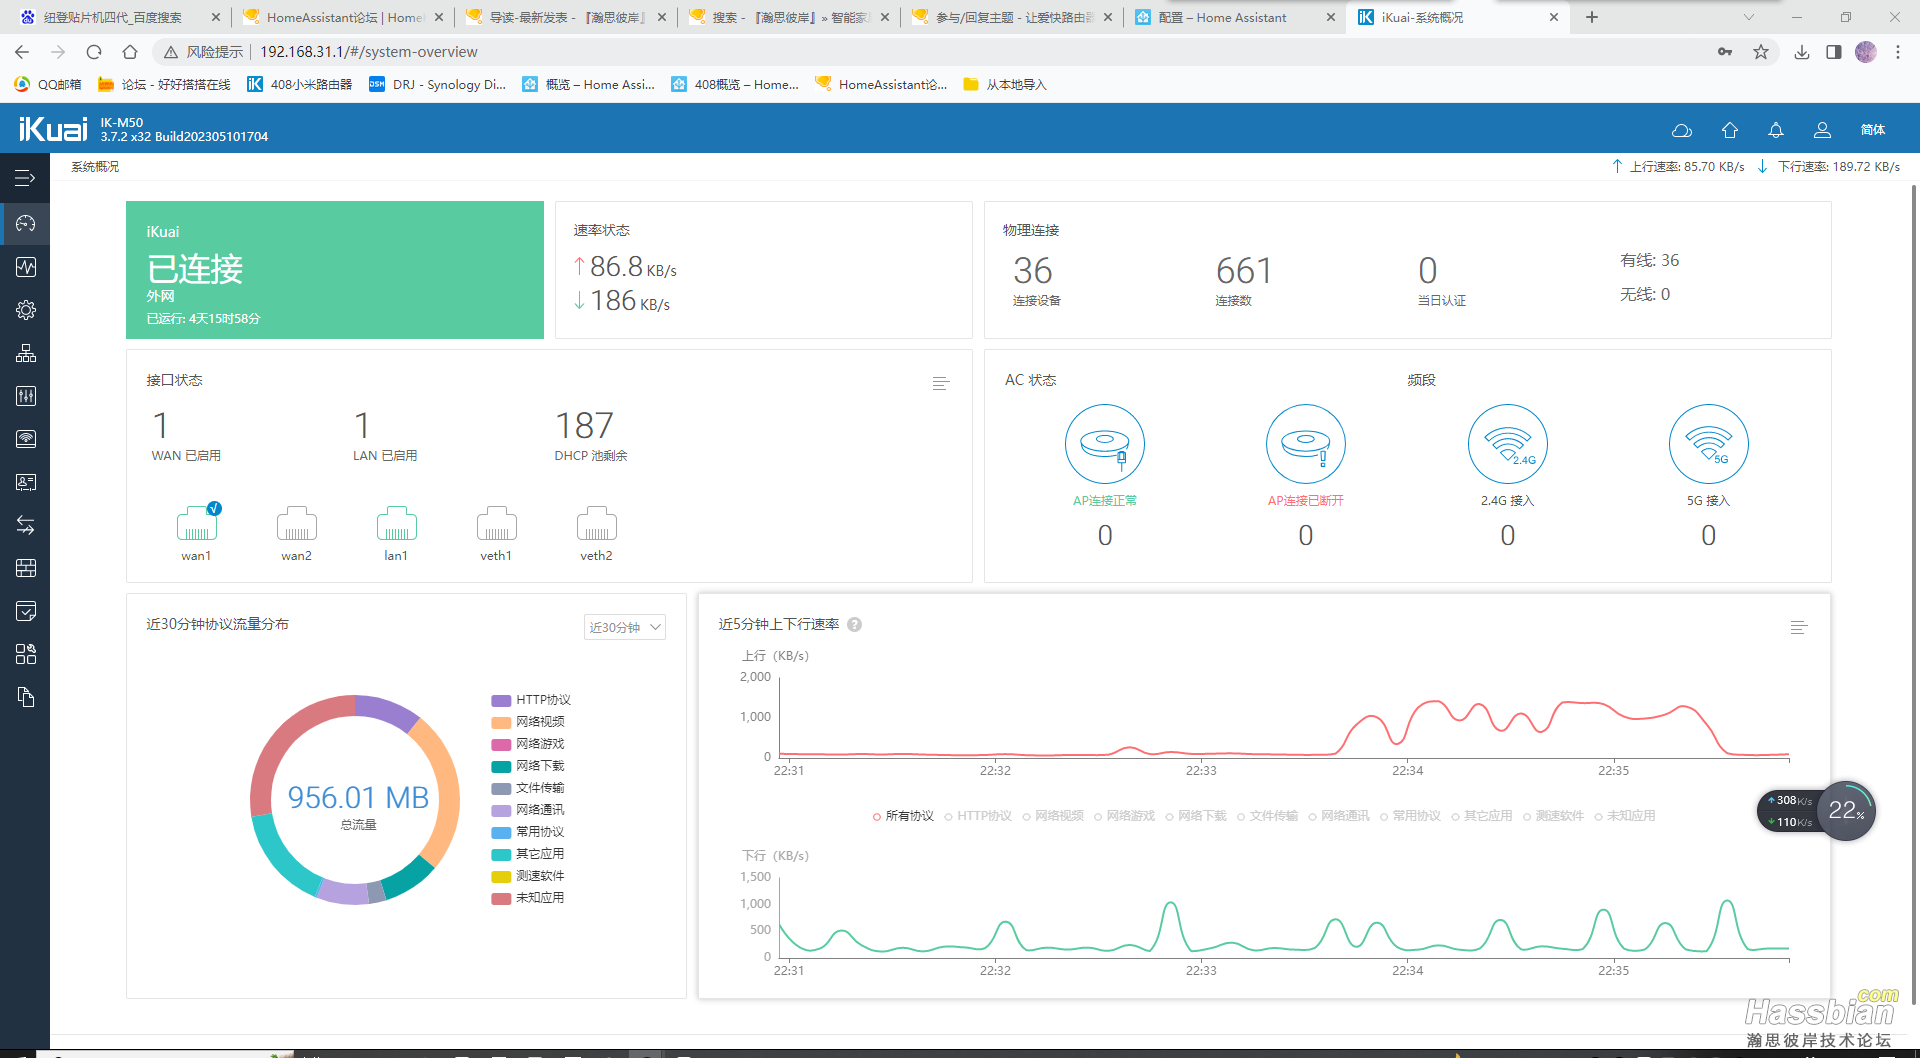Toggle 网络下载 series in rate chart legend
Viewport: 1920px width, 1058px height.
coord(1196,816)
